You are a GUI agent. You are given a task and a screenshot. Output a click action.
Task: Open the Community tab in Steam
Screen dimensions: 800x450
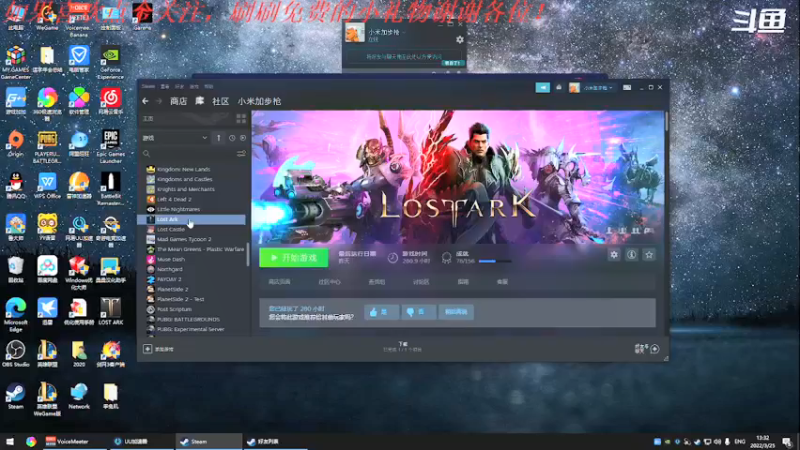220,101
